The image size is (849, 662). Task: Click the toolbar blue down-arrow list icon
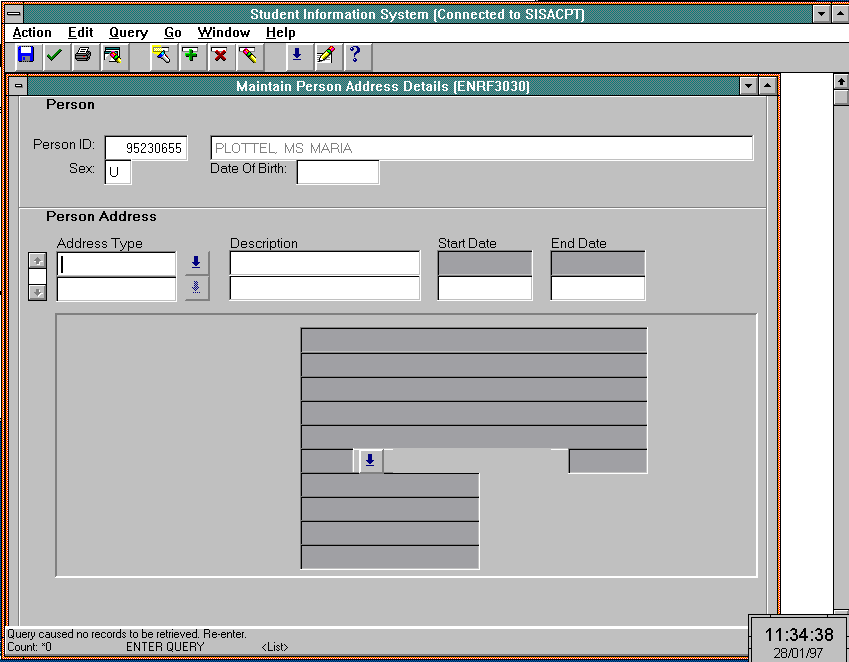pos(296,56)
